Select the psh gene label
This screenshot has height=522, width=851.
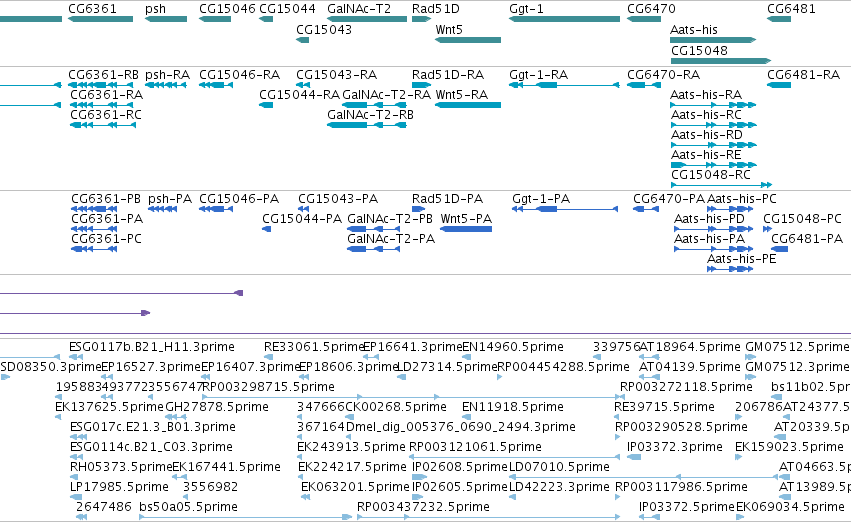tap(155, 9)
